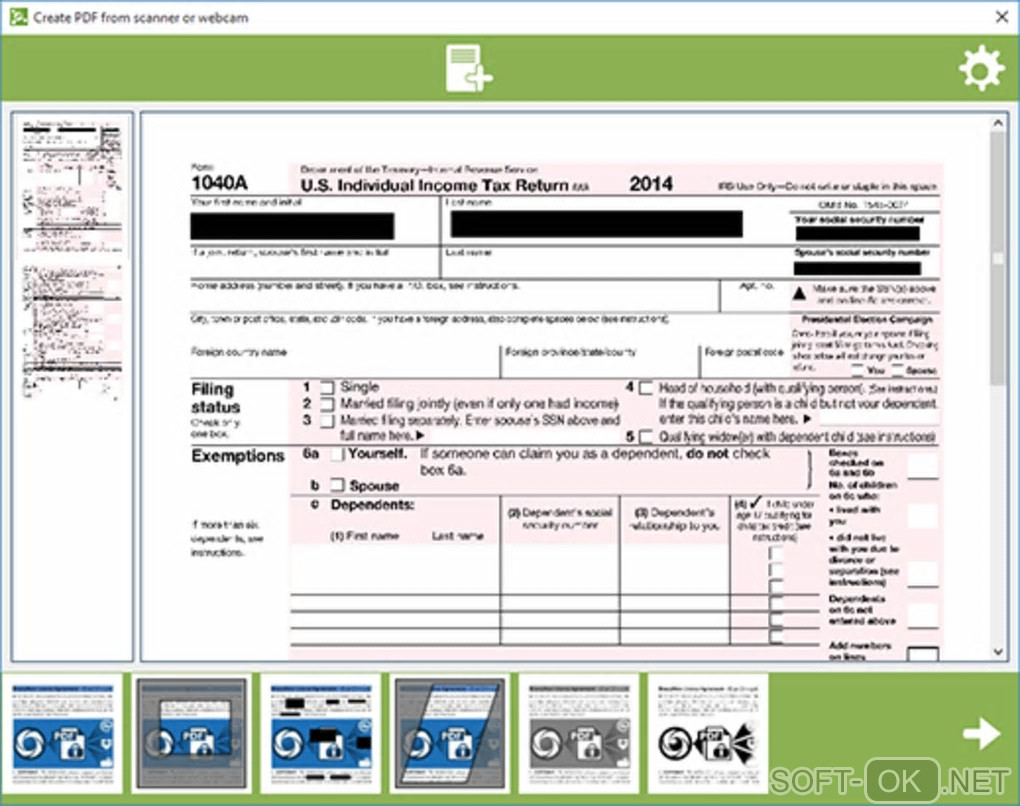Check the Single filing status box

pos(327,388)
